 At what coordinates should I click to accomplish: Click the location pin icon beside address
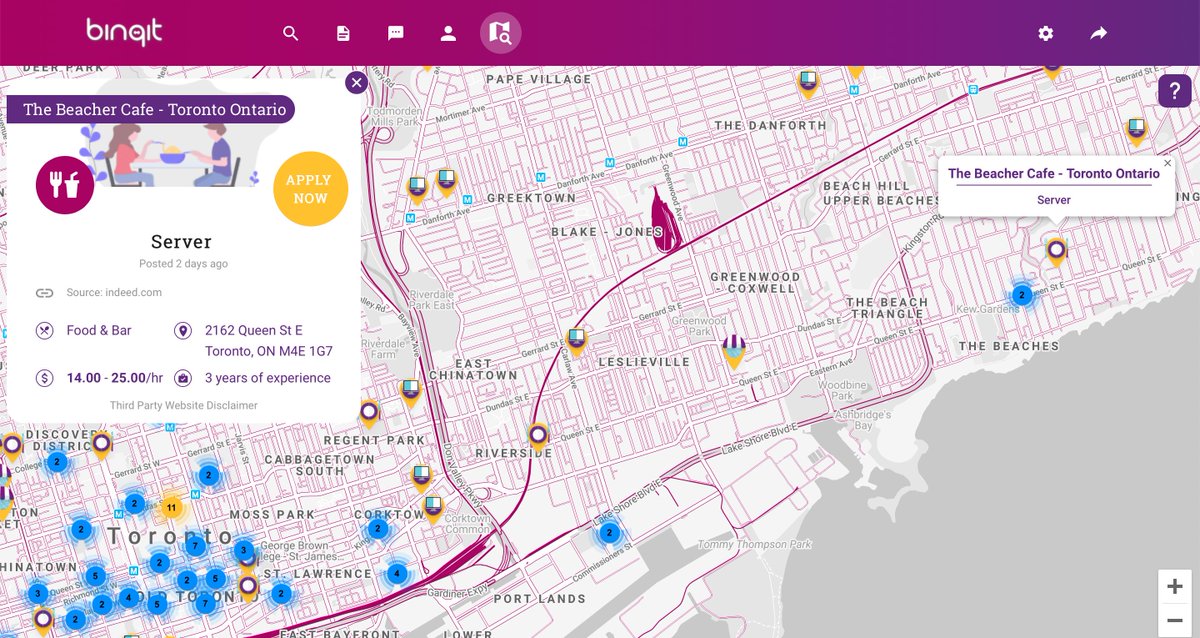pos(182,331)
